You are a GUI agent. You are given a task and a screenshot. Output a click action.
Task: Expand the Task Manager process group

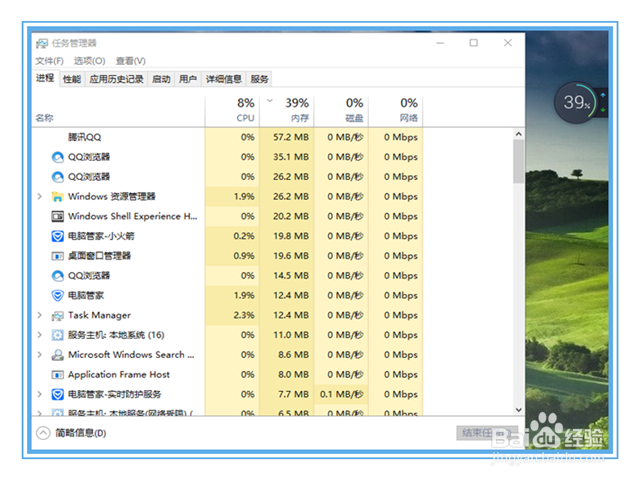click(40, 315)
